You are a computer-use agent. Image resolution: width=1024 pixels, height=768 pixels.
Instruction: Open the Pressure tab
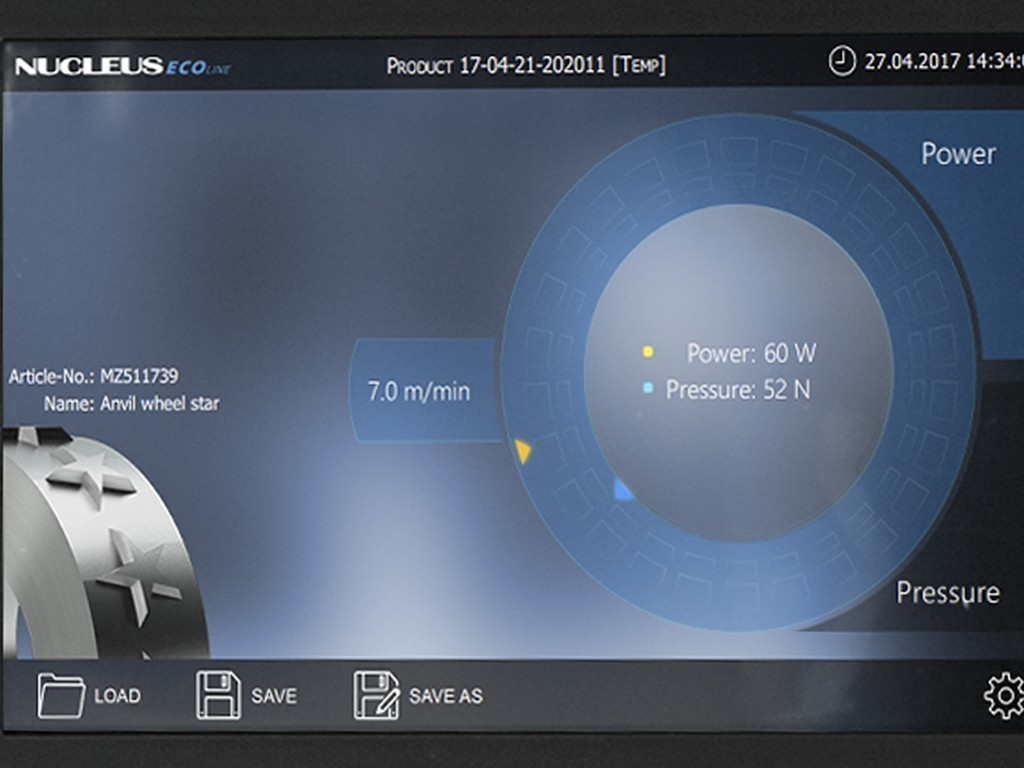[x=948, y=593]
